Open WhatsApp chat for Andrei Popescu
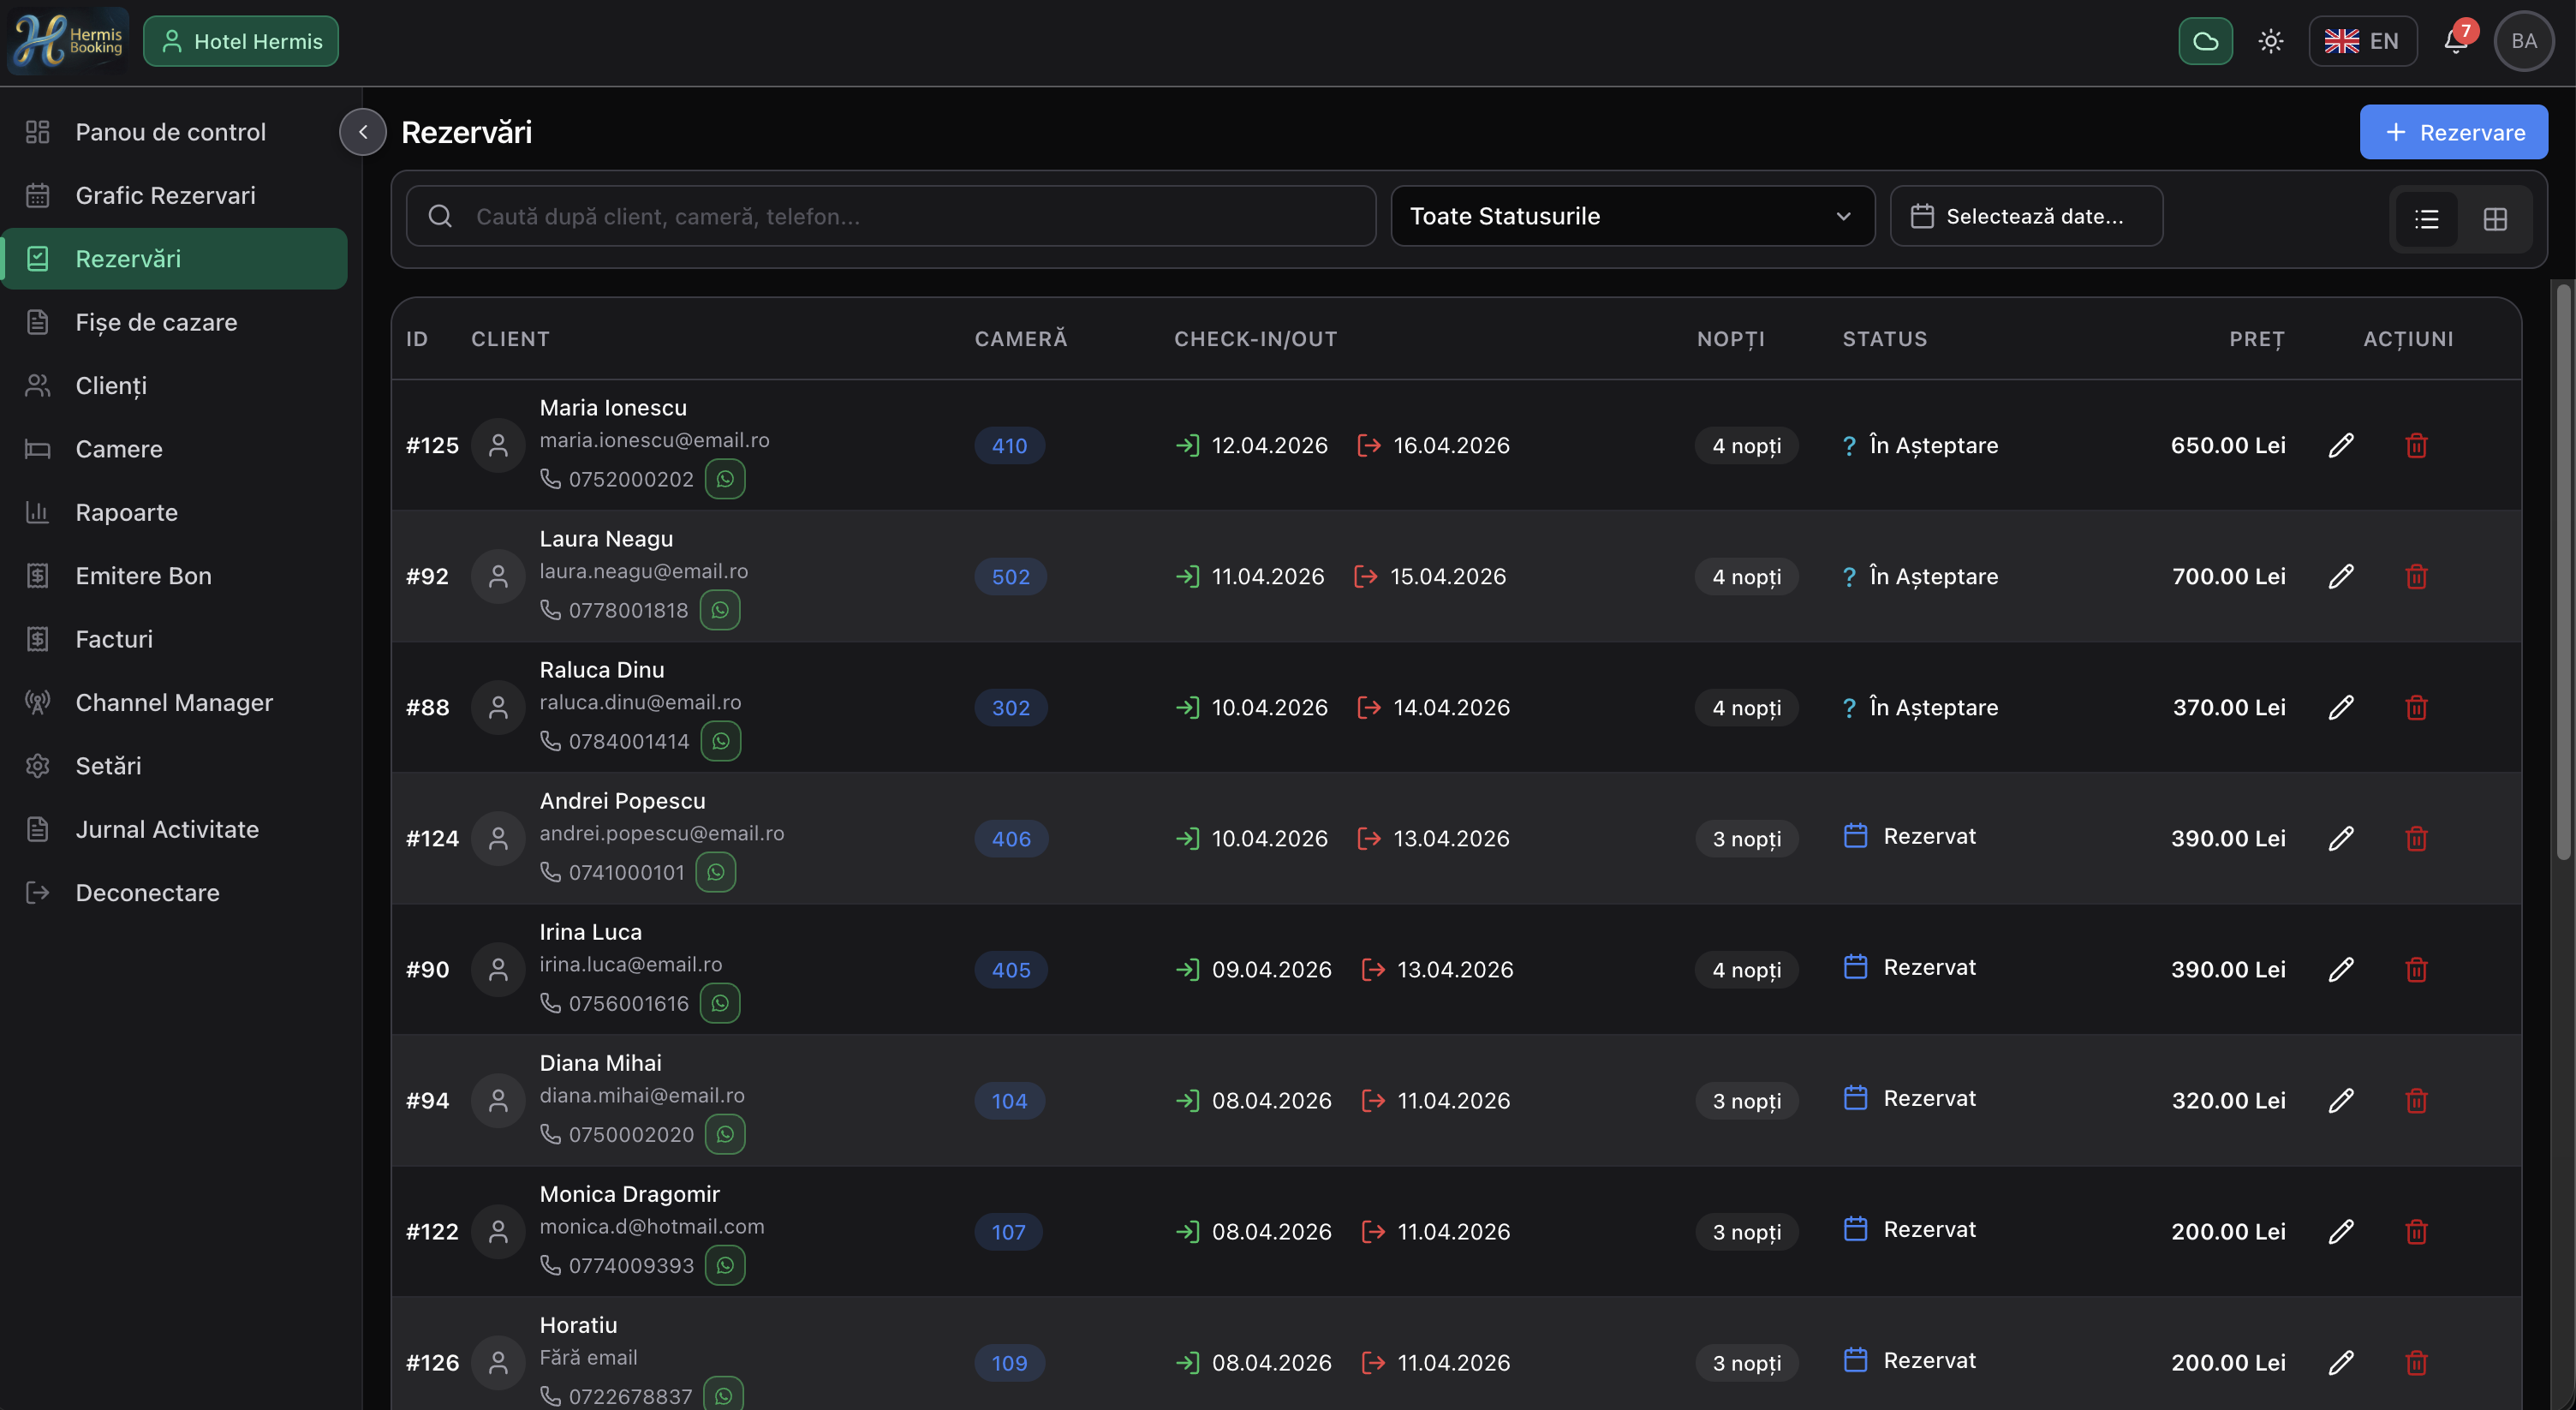Screen dimensions: 2576x1410 716,872
